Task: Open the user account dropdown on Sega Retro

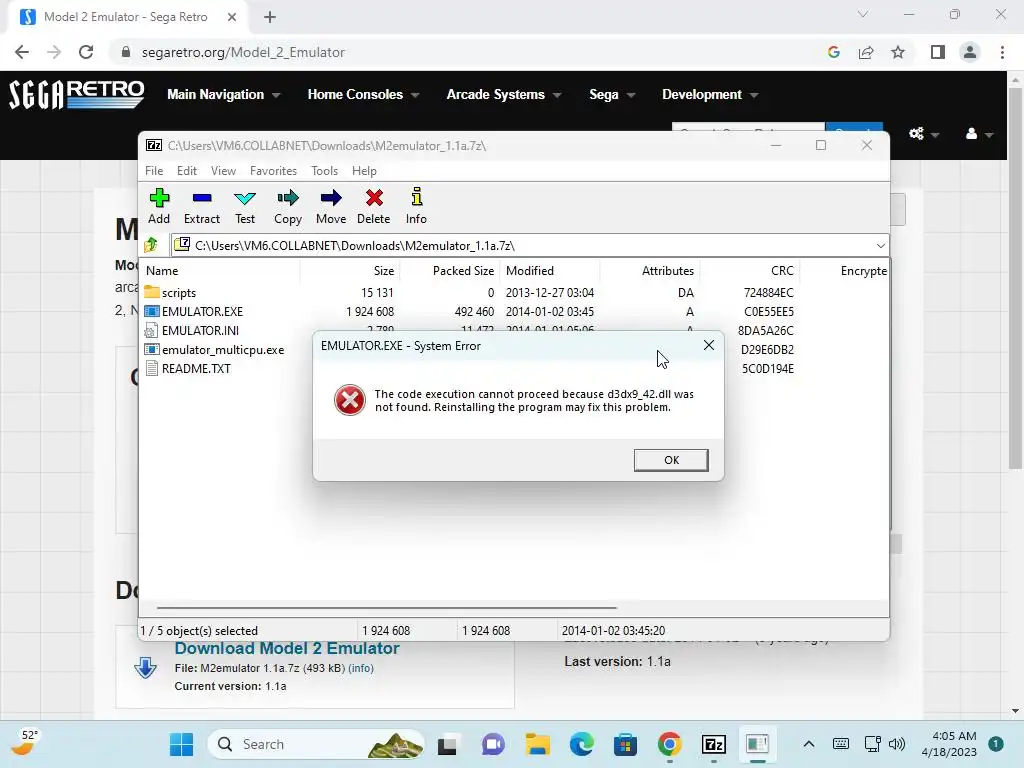Action: [979, 134]
